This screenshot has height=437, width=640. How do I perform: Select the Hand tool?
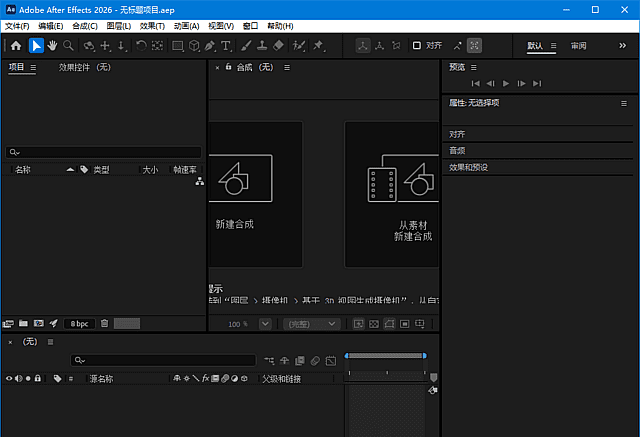(x=52, y=46)
